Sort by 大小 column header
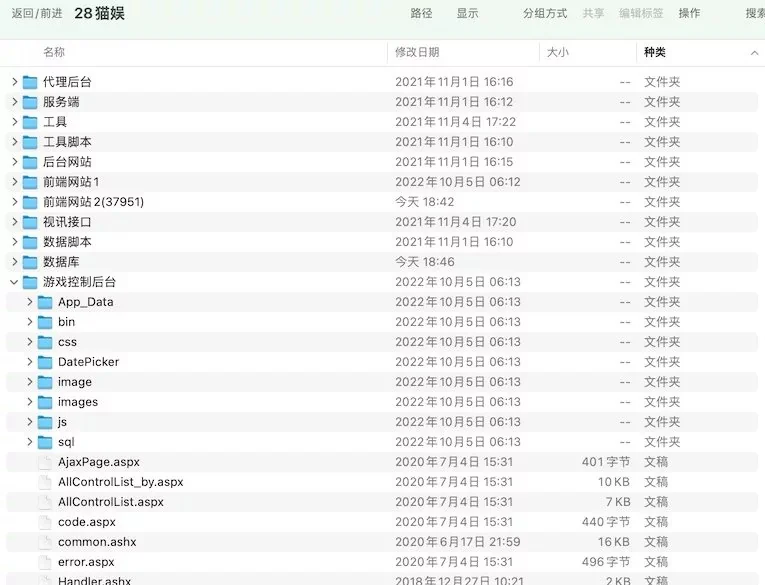The height and width of the screenshot is (585, 765). (x=557, y=52)
